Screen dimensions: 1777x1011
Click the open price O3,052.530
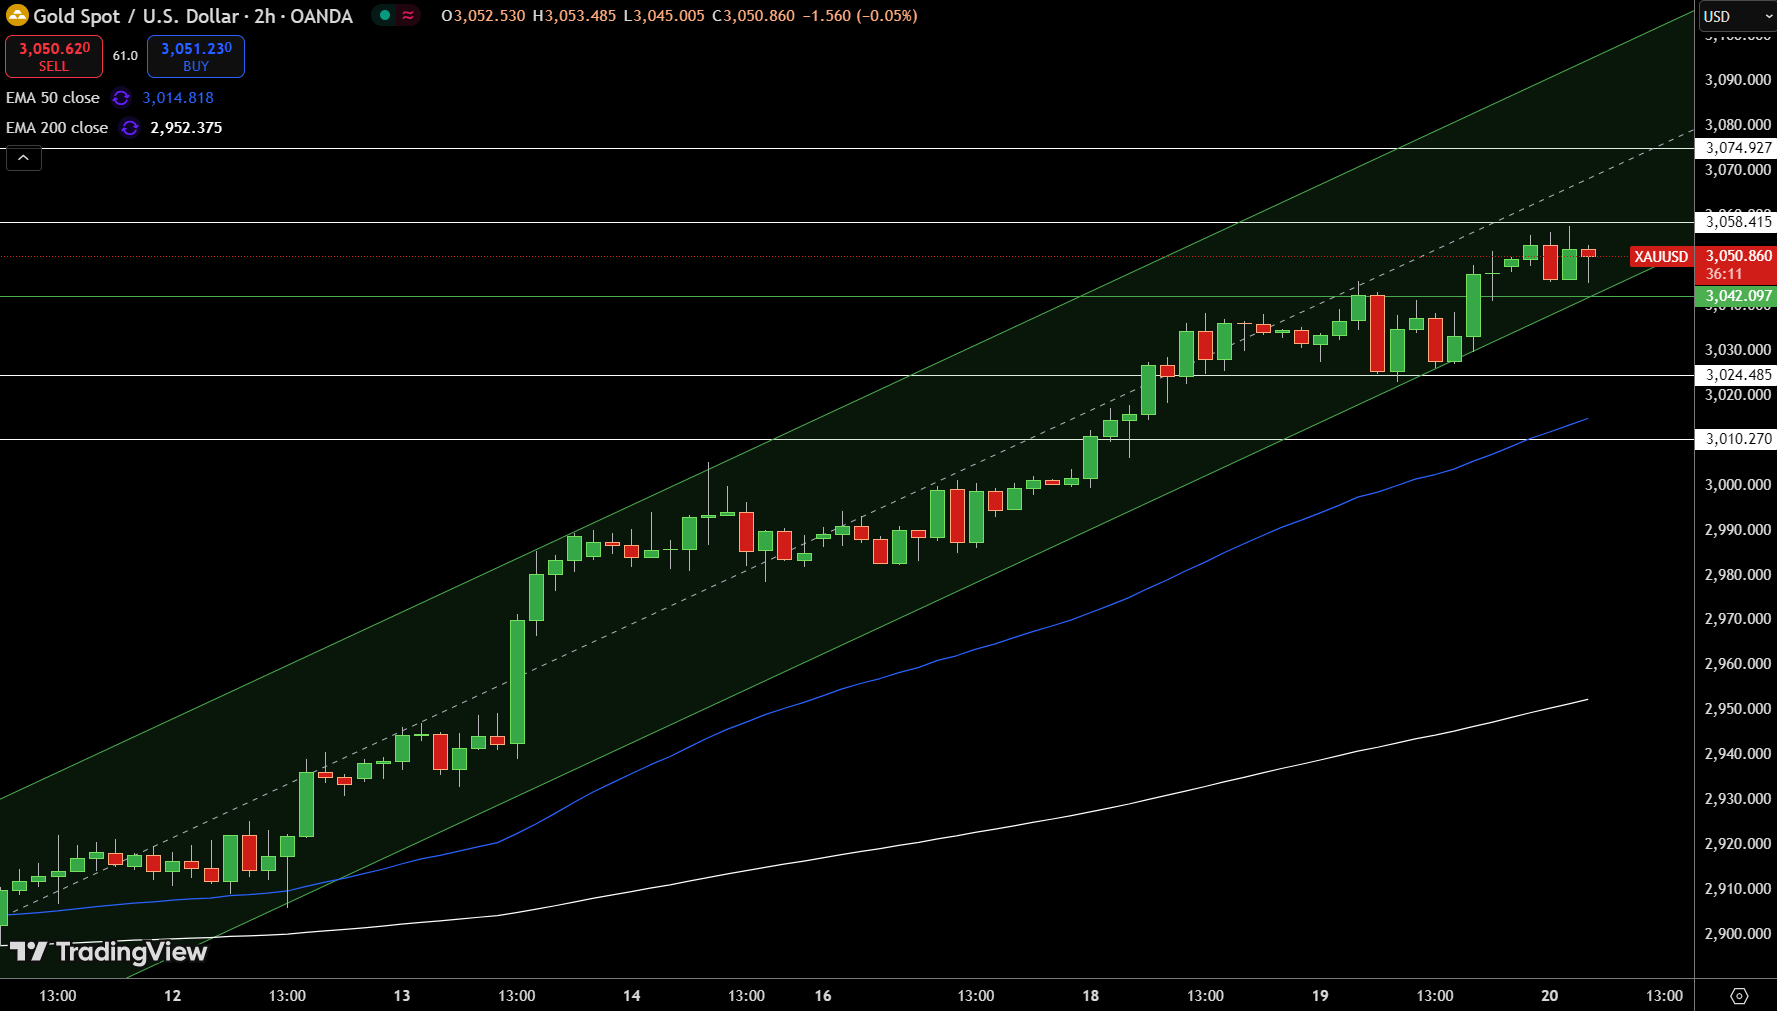tap(483, 16)
